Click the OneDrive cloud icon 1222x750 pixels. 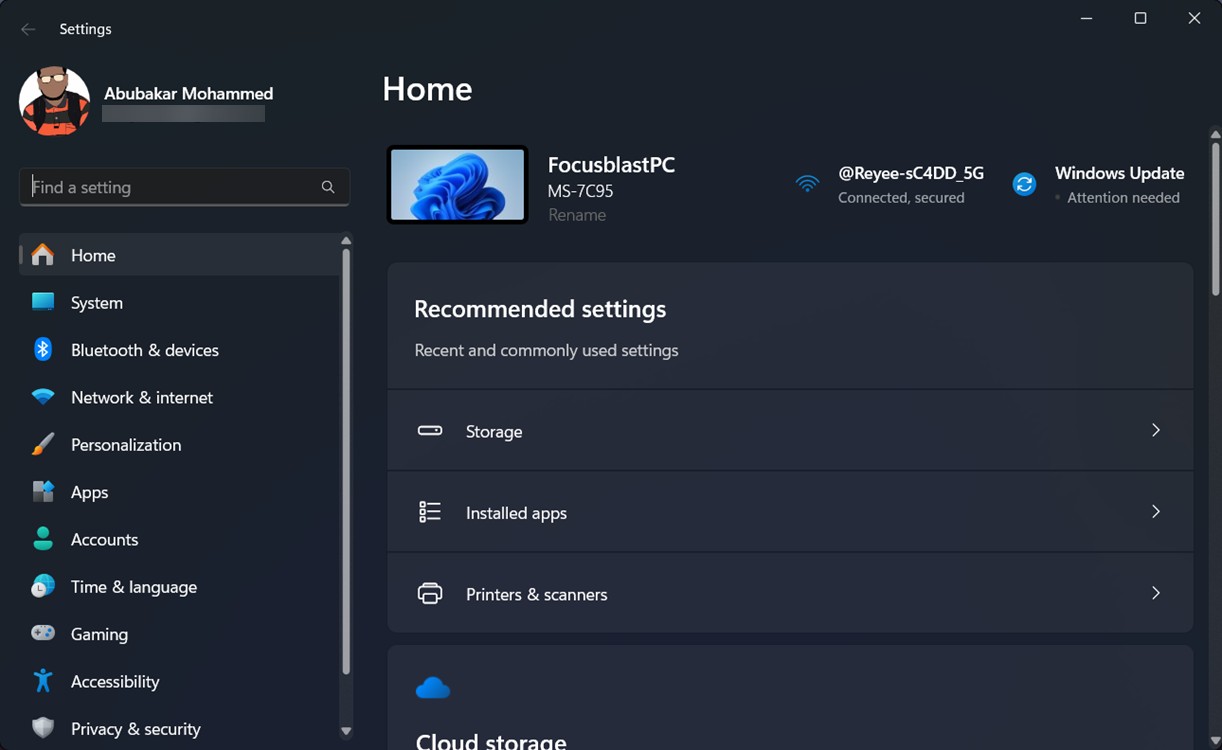[433, 688]
